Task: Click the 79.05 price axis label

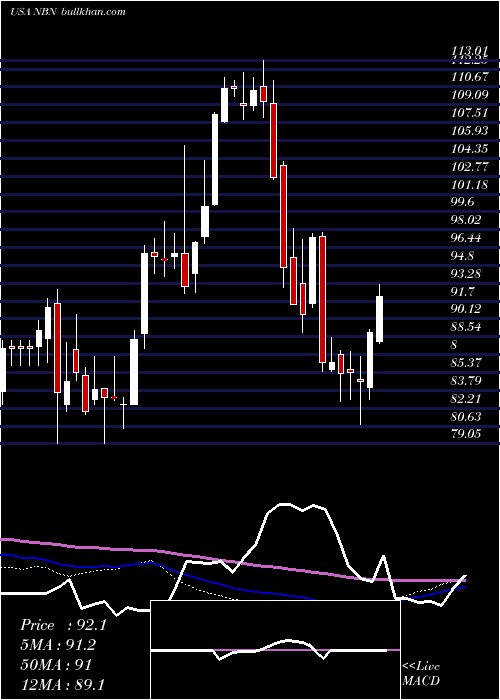Action: (x=466, y=434)
